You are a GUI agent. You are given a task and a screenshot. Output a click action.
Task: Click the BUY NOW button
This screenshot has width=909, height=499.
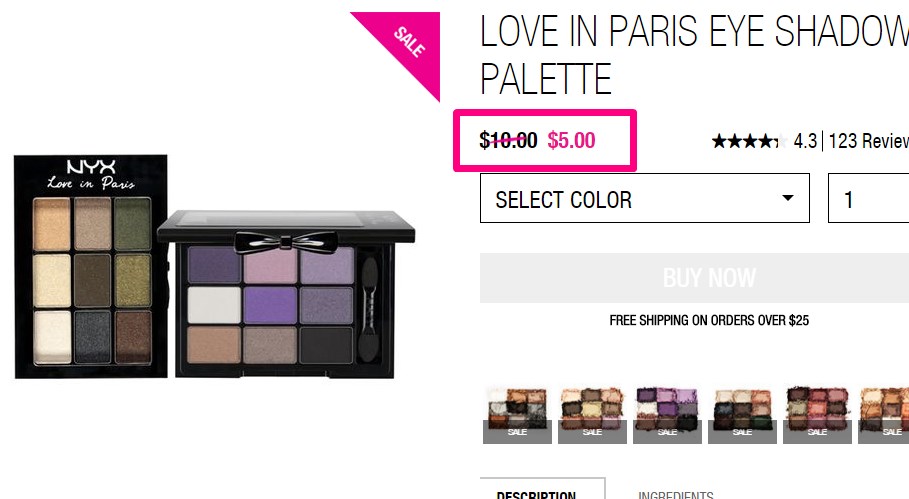(x=695, y=278)
